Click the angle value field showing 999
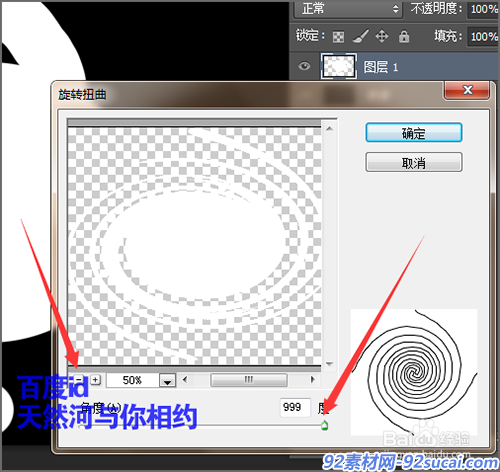Screen dimensions: 500x472 pyautogui.click(x=295, y=407)
